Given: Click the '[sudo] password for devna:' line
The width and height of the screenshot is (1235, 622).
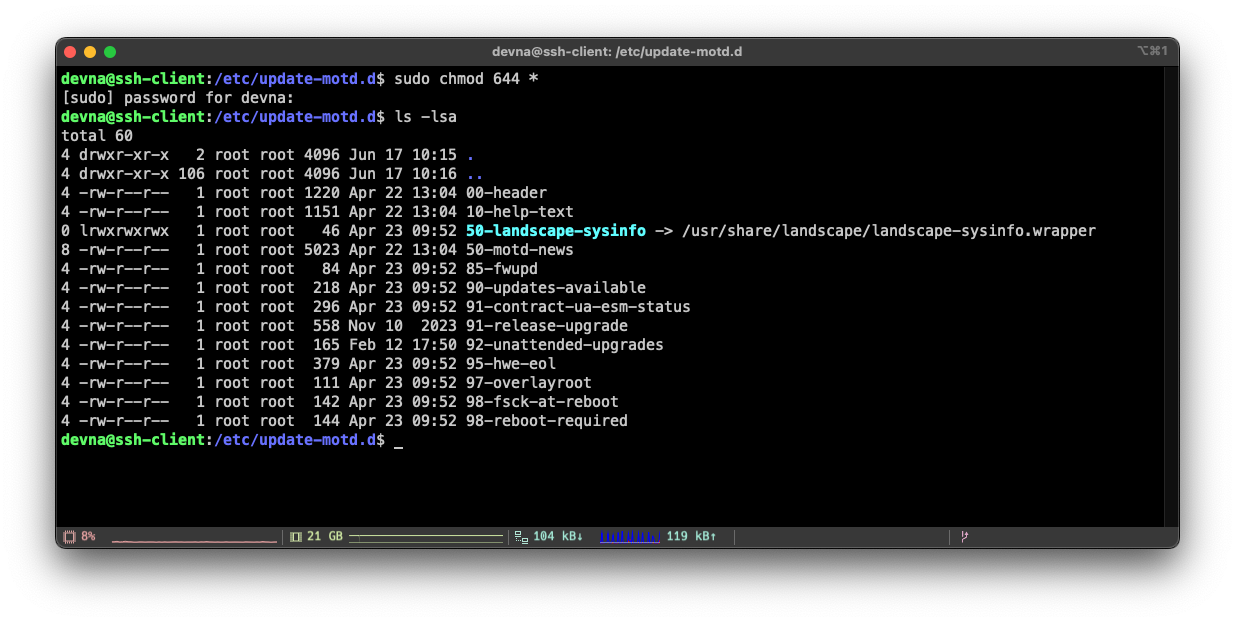Looking at the screenshot, I should pyautogui.click(x=178, y=98).
